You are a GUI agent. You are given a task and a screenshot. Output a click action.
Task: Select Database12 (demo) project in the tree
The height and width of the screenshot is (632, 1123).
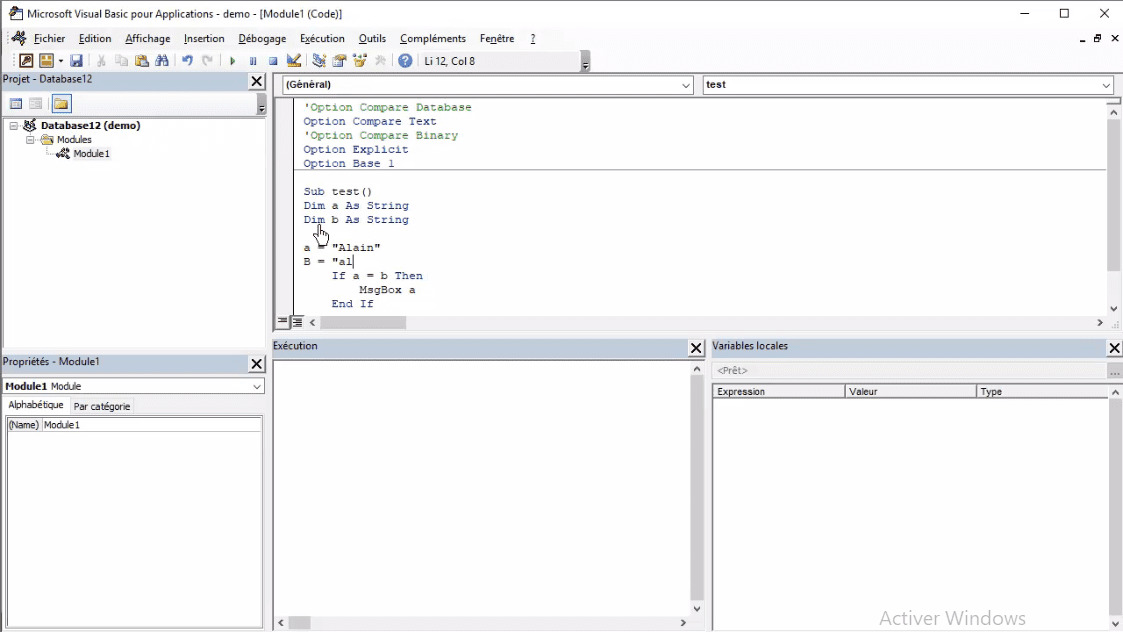tap(90, 125)
